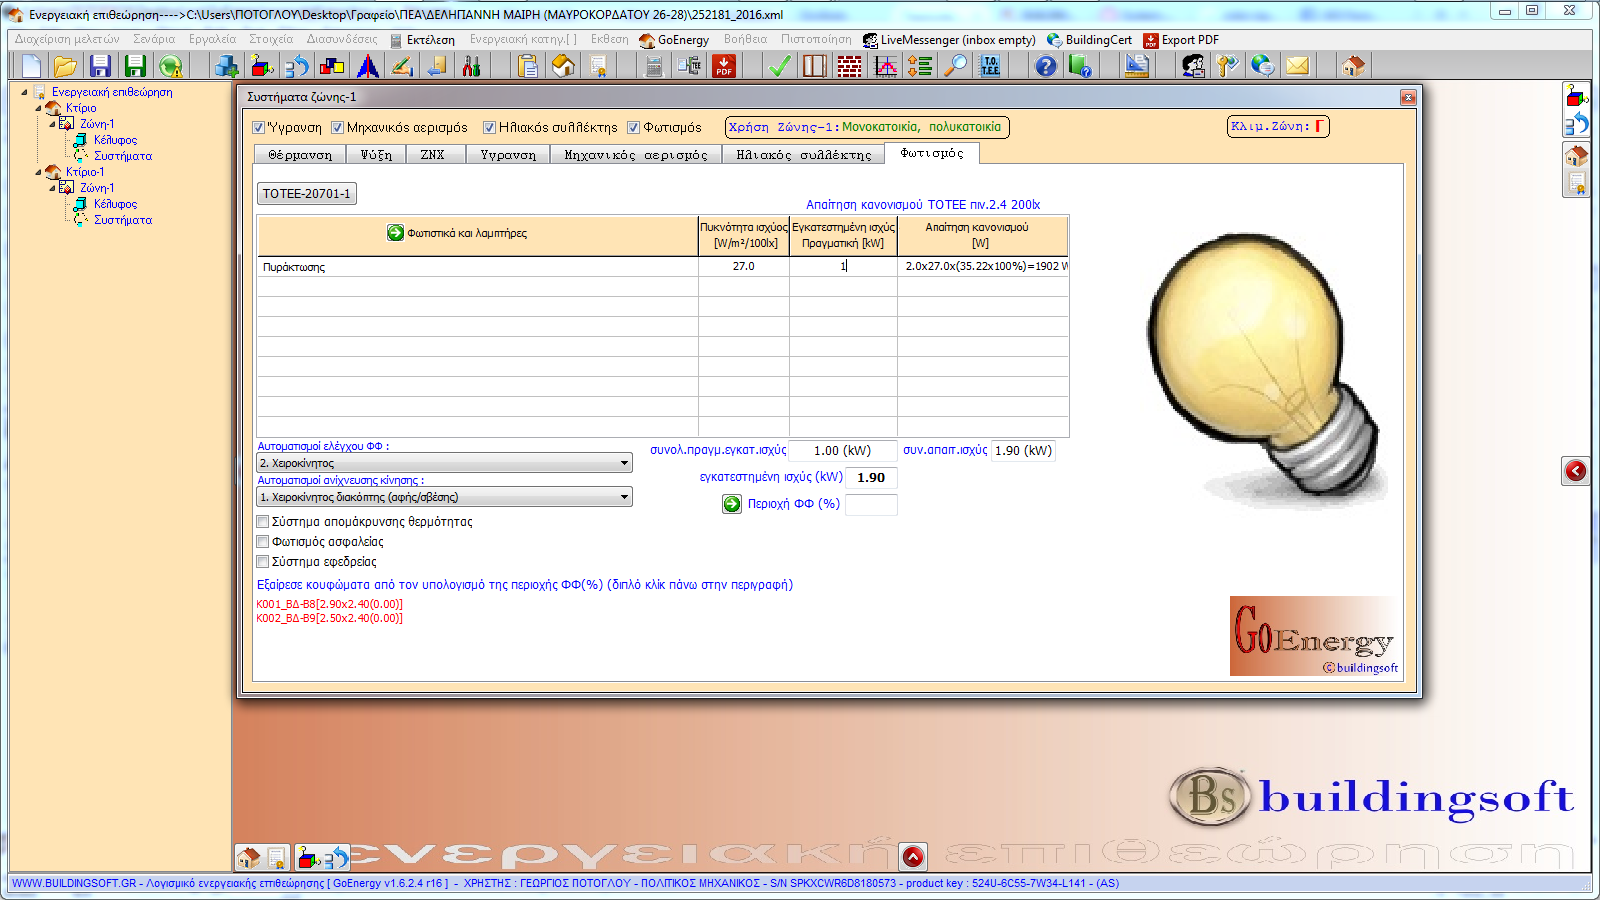Open the blue question mark help icon
Viewport: 1600px width, 900px height.
click(x=1045, y=66)
